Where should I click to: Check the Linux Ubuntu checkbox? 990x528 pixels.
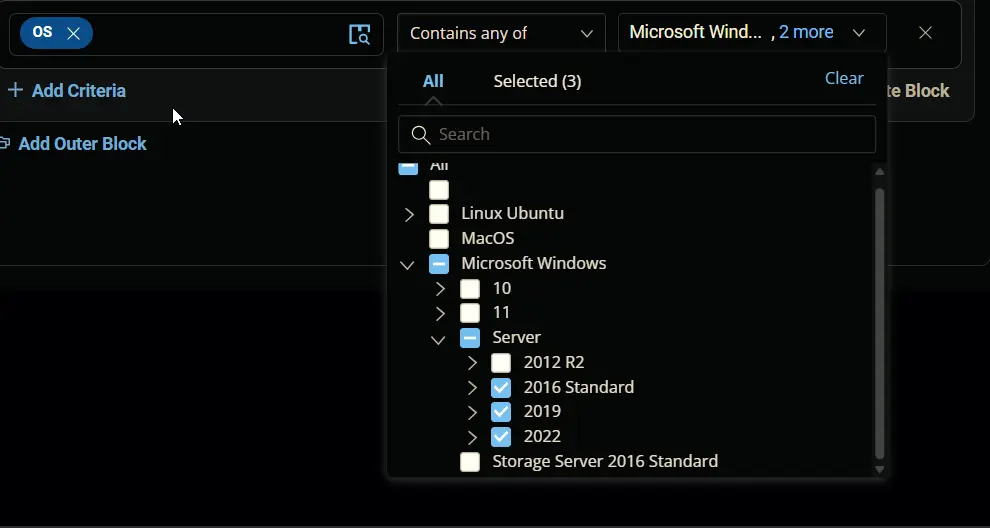click(x=439, y=214)
